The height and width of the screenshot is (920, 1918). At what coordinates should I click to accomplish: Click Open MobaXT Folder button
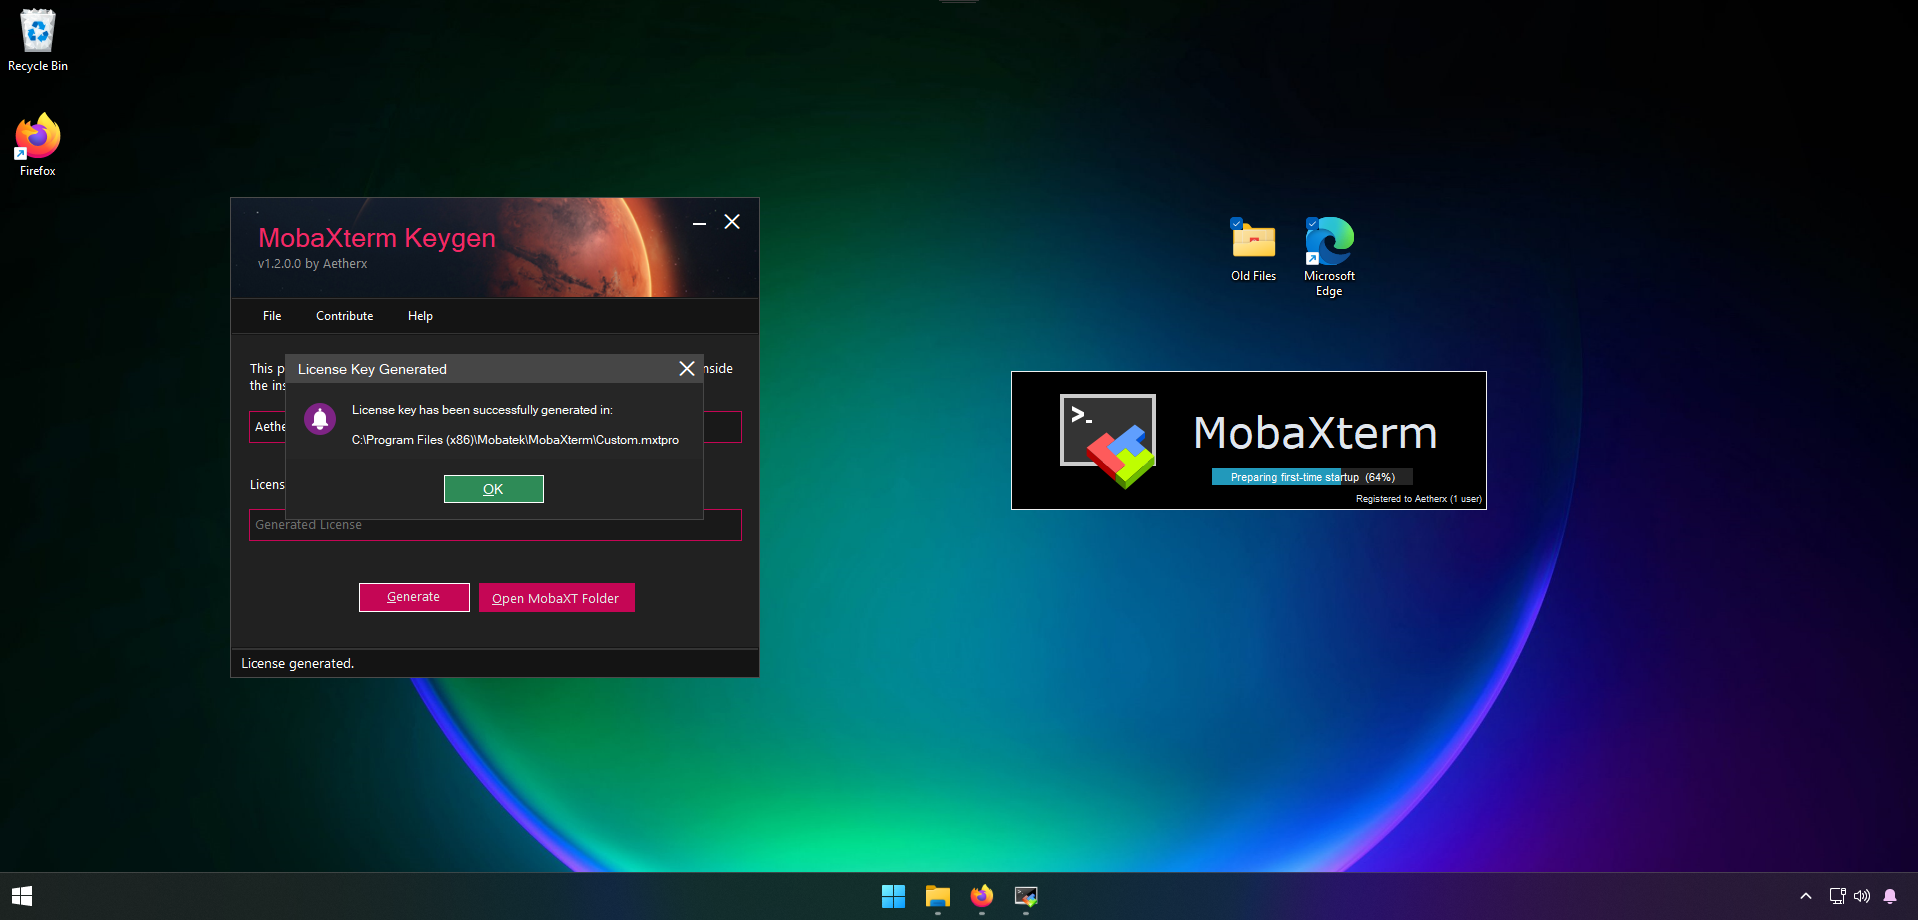pyautogui.click(x=556, y=598)
